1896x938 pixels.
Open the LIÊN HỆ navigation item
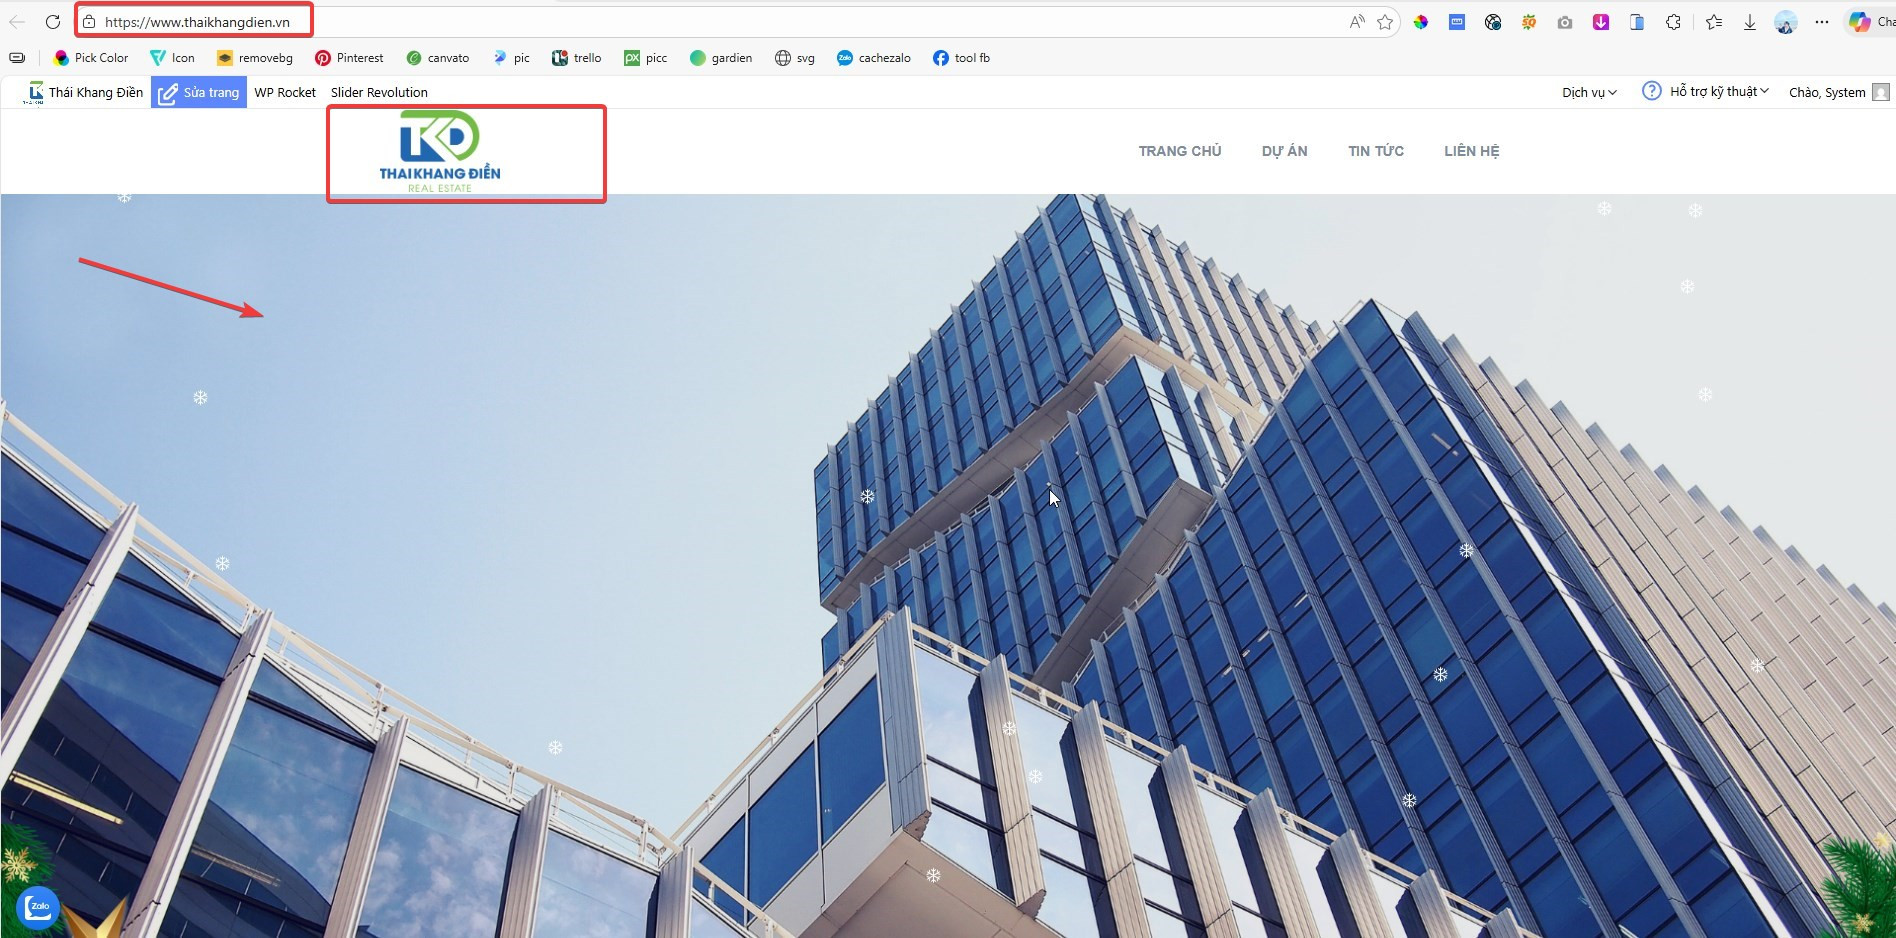point(1472,151)
